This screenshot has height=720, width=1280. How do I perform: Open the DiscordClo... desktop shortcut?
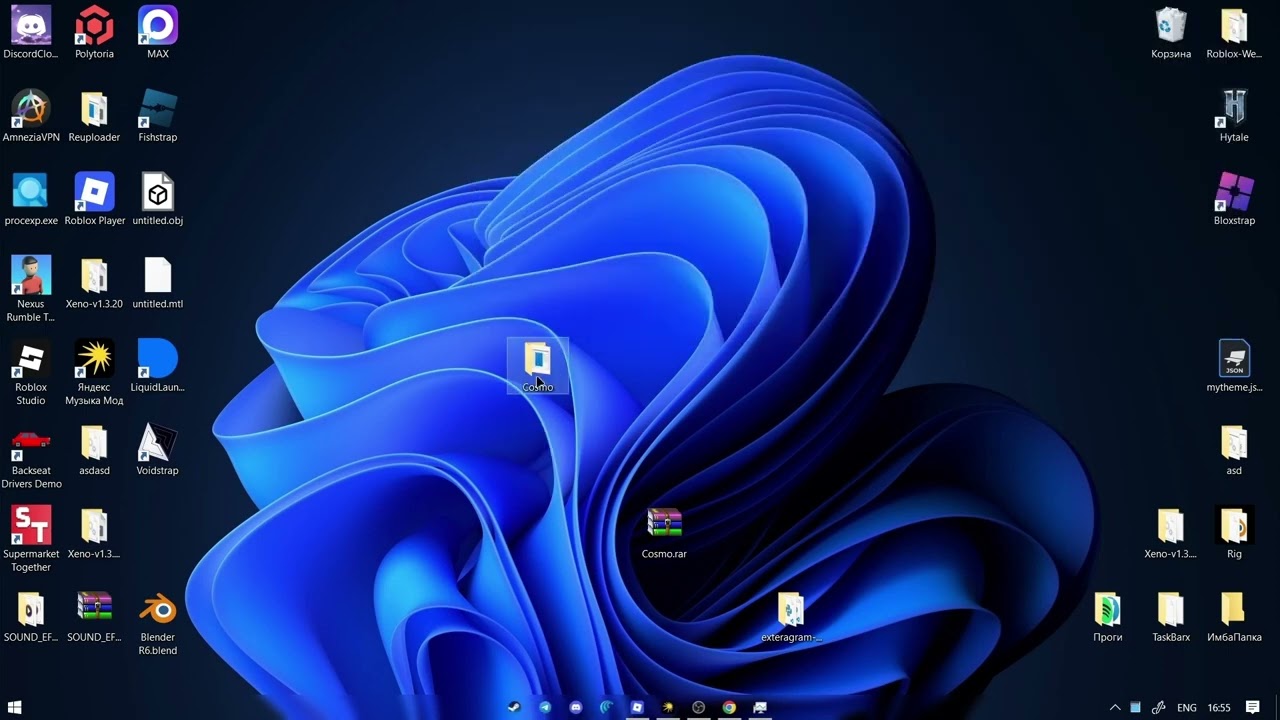[31, 33]
